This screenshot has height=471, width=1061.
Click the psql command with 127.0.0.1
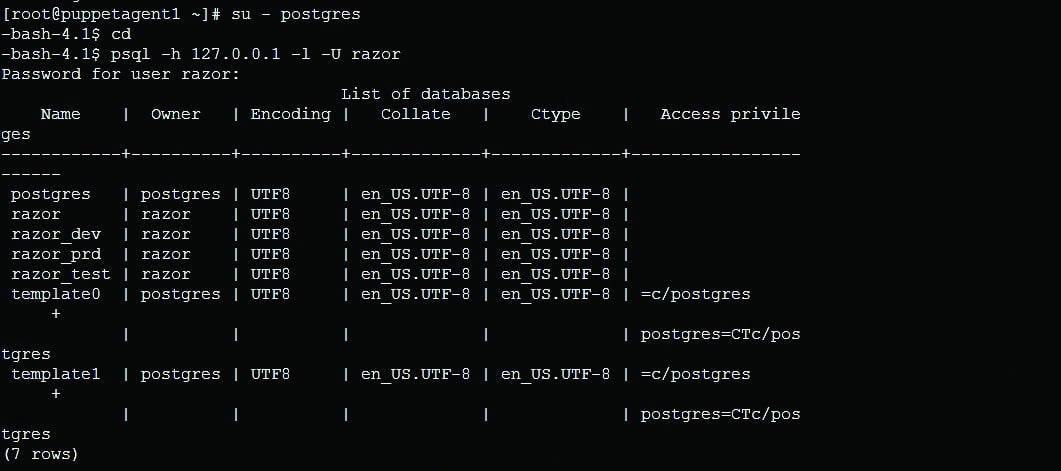[x=250, y=54]
